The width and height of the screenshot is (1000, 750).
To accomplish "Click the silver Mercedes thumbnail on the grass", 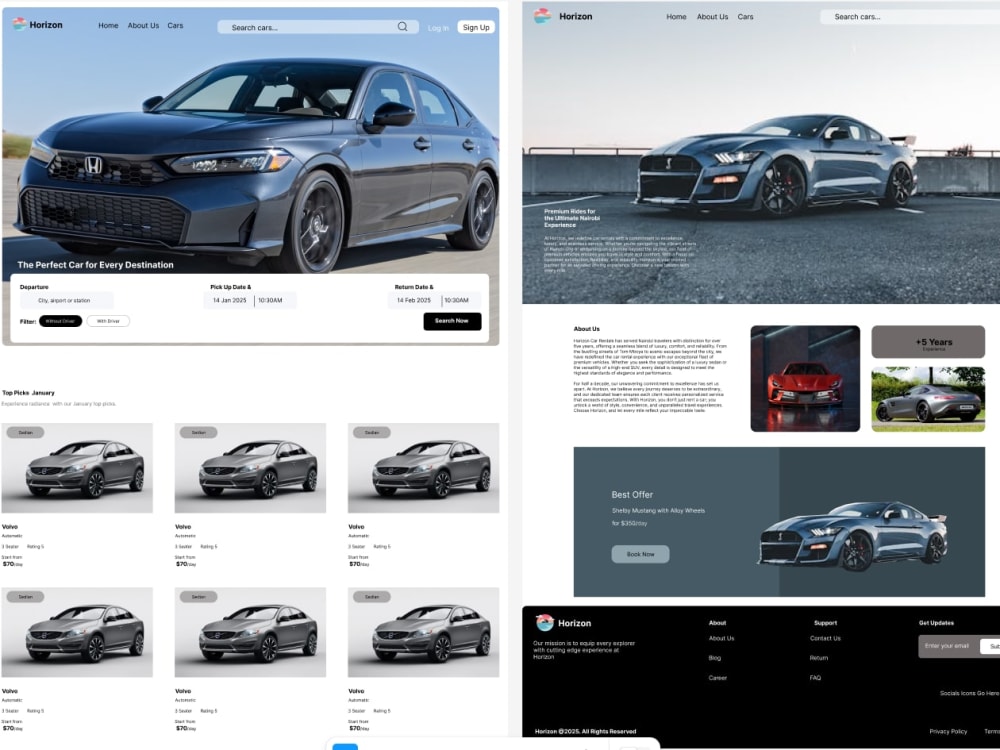I will [928, 399].
